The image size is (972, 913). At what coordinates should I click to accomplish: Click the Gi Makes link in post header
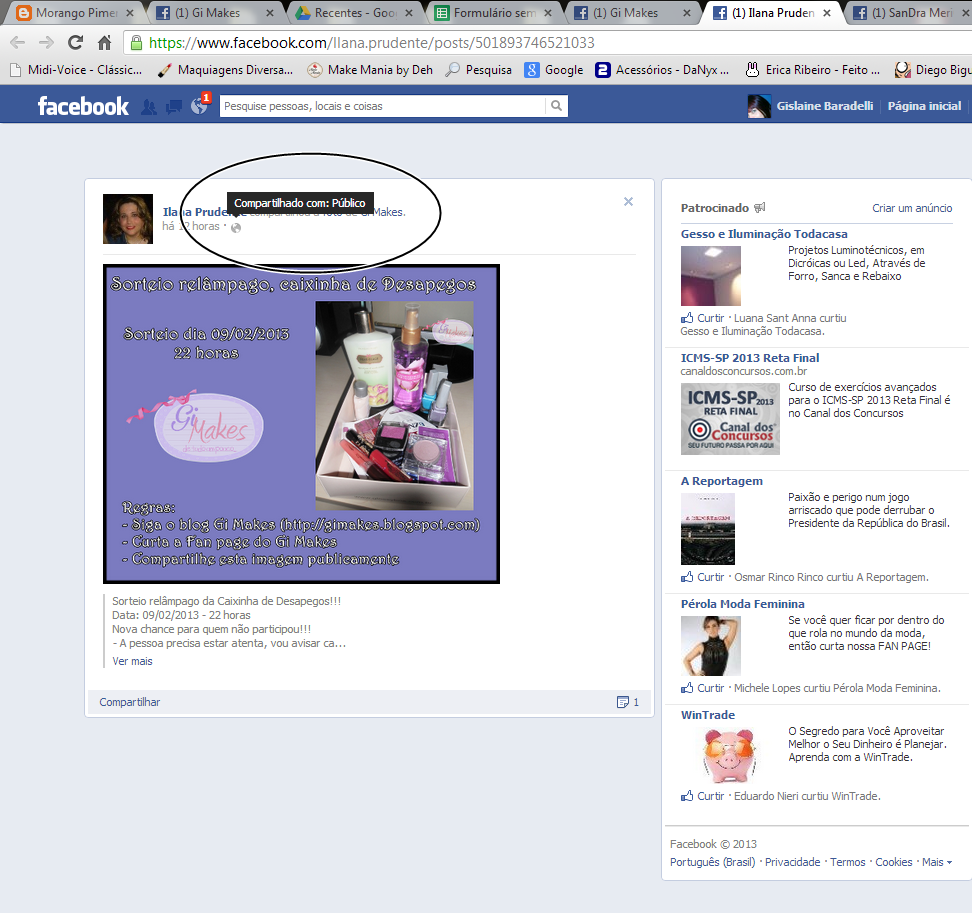pos(381,212)
